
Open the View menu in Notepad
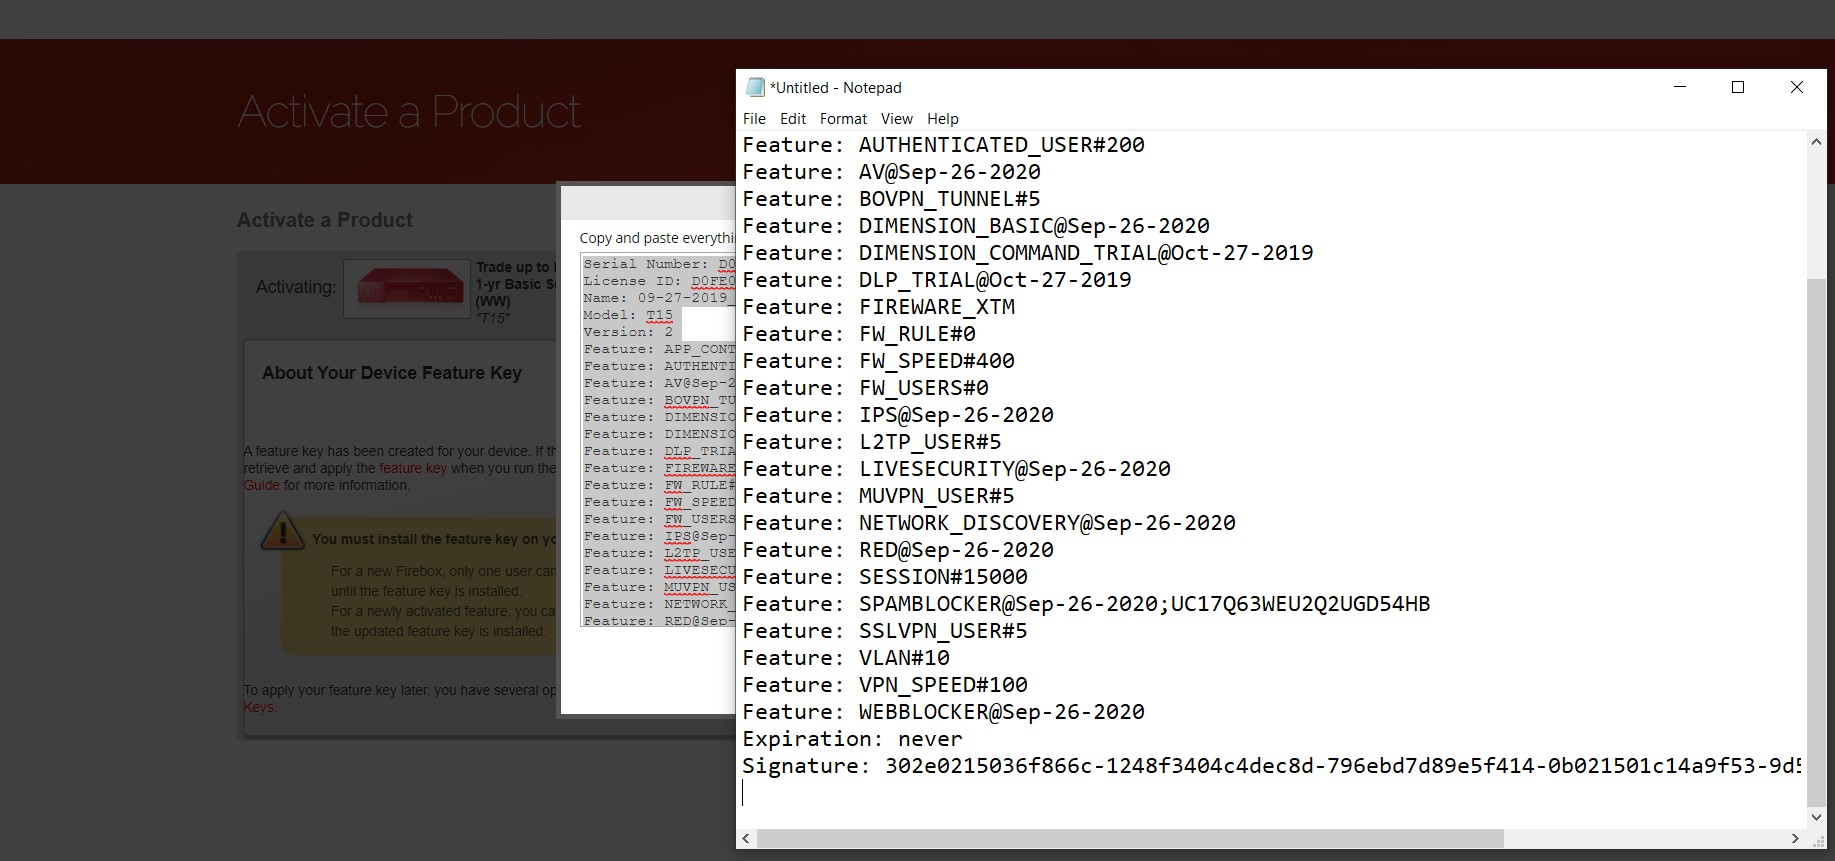(896, 118)
